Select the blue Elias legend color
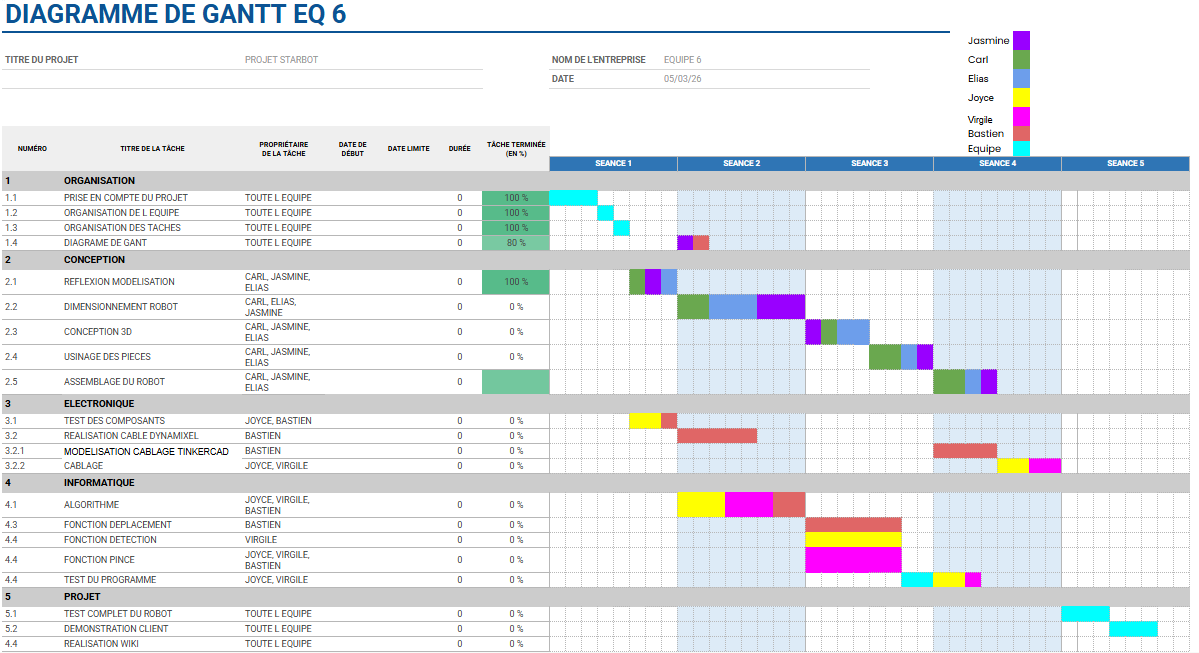The height and width of the screenshot is (653, 1199). 1021,78
